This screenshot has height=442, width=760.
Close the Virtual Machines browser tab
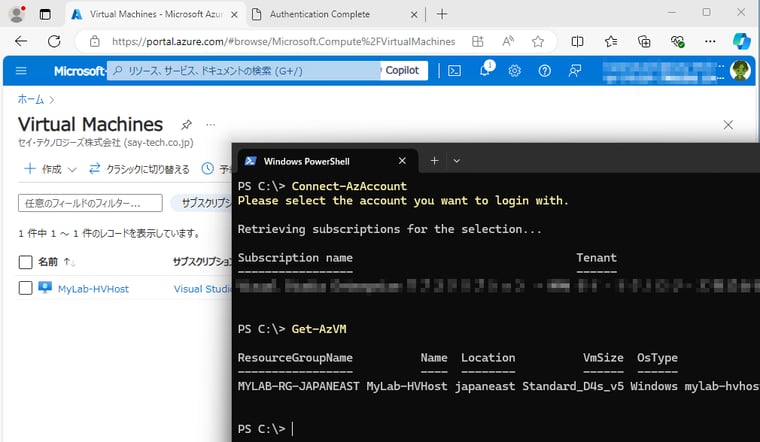[x=234, y=15]
